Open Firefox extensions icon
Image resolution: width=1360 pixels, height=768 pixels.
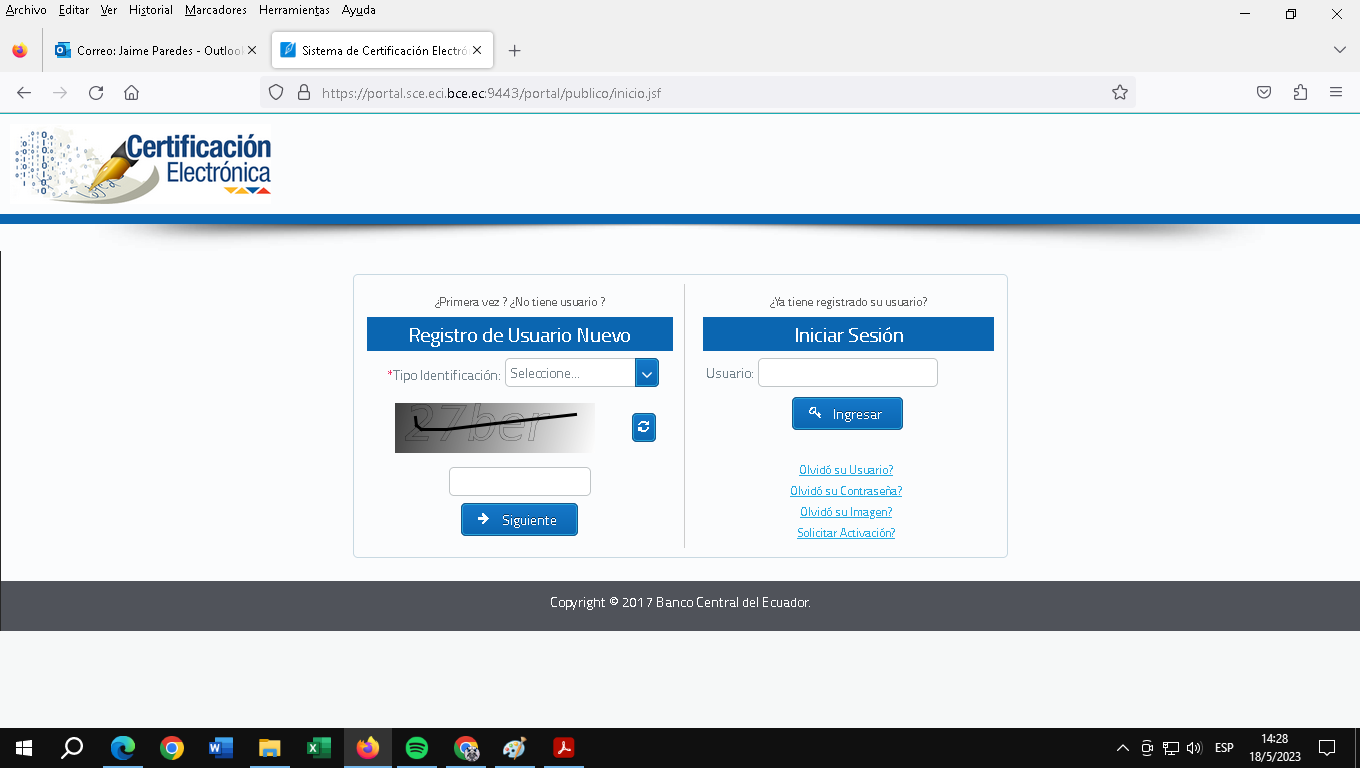(1300, 93)
